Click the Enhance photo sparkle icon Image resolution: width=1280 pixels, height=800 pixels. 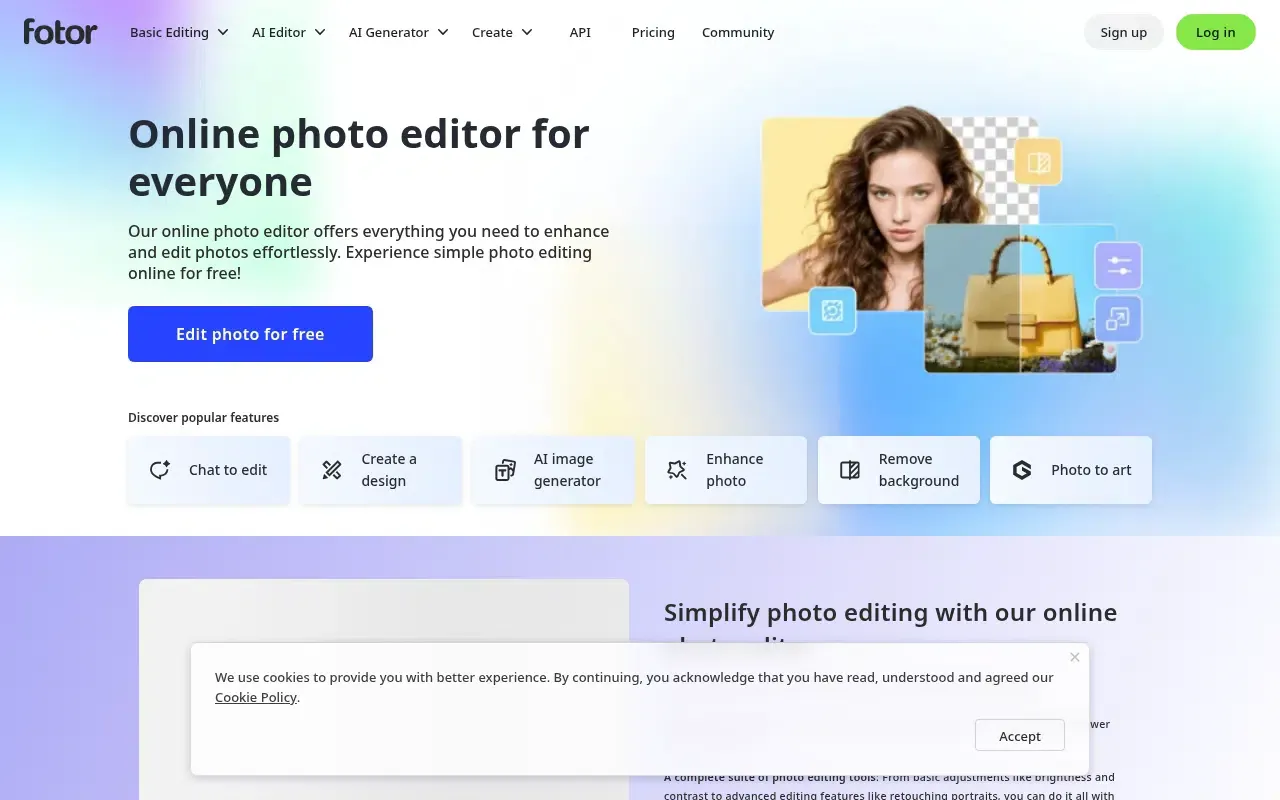pyautogui.click(x=677, y=470)
